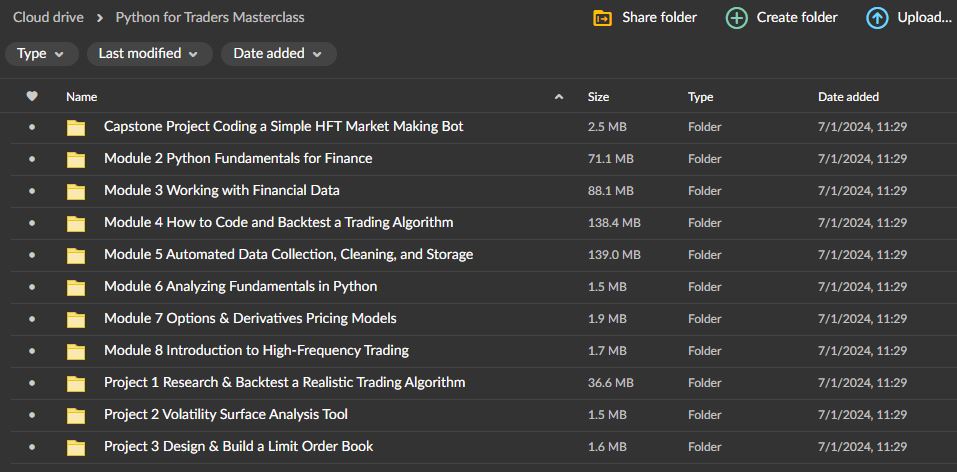Click the Name column sort arrow
Screen dimensions: 957x472
558,97
